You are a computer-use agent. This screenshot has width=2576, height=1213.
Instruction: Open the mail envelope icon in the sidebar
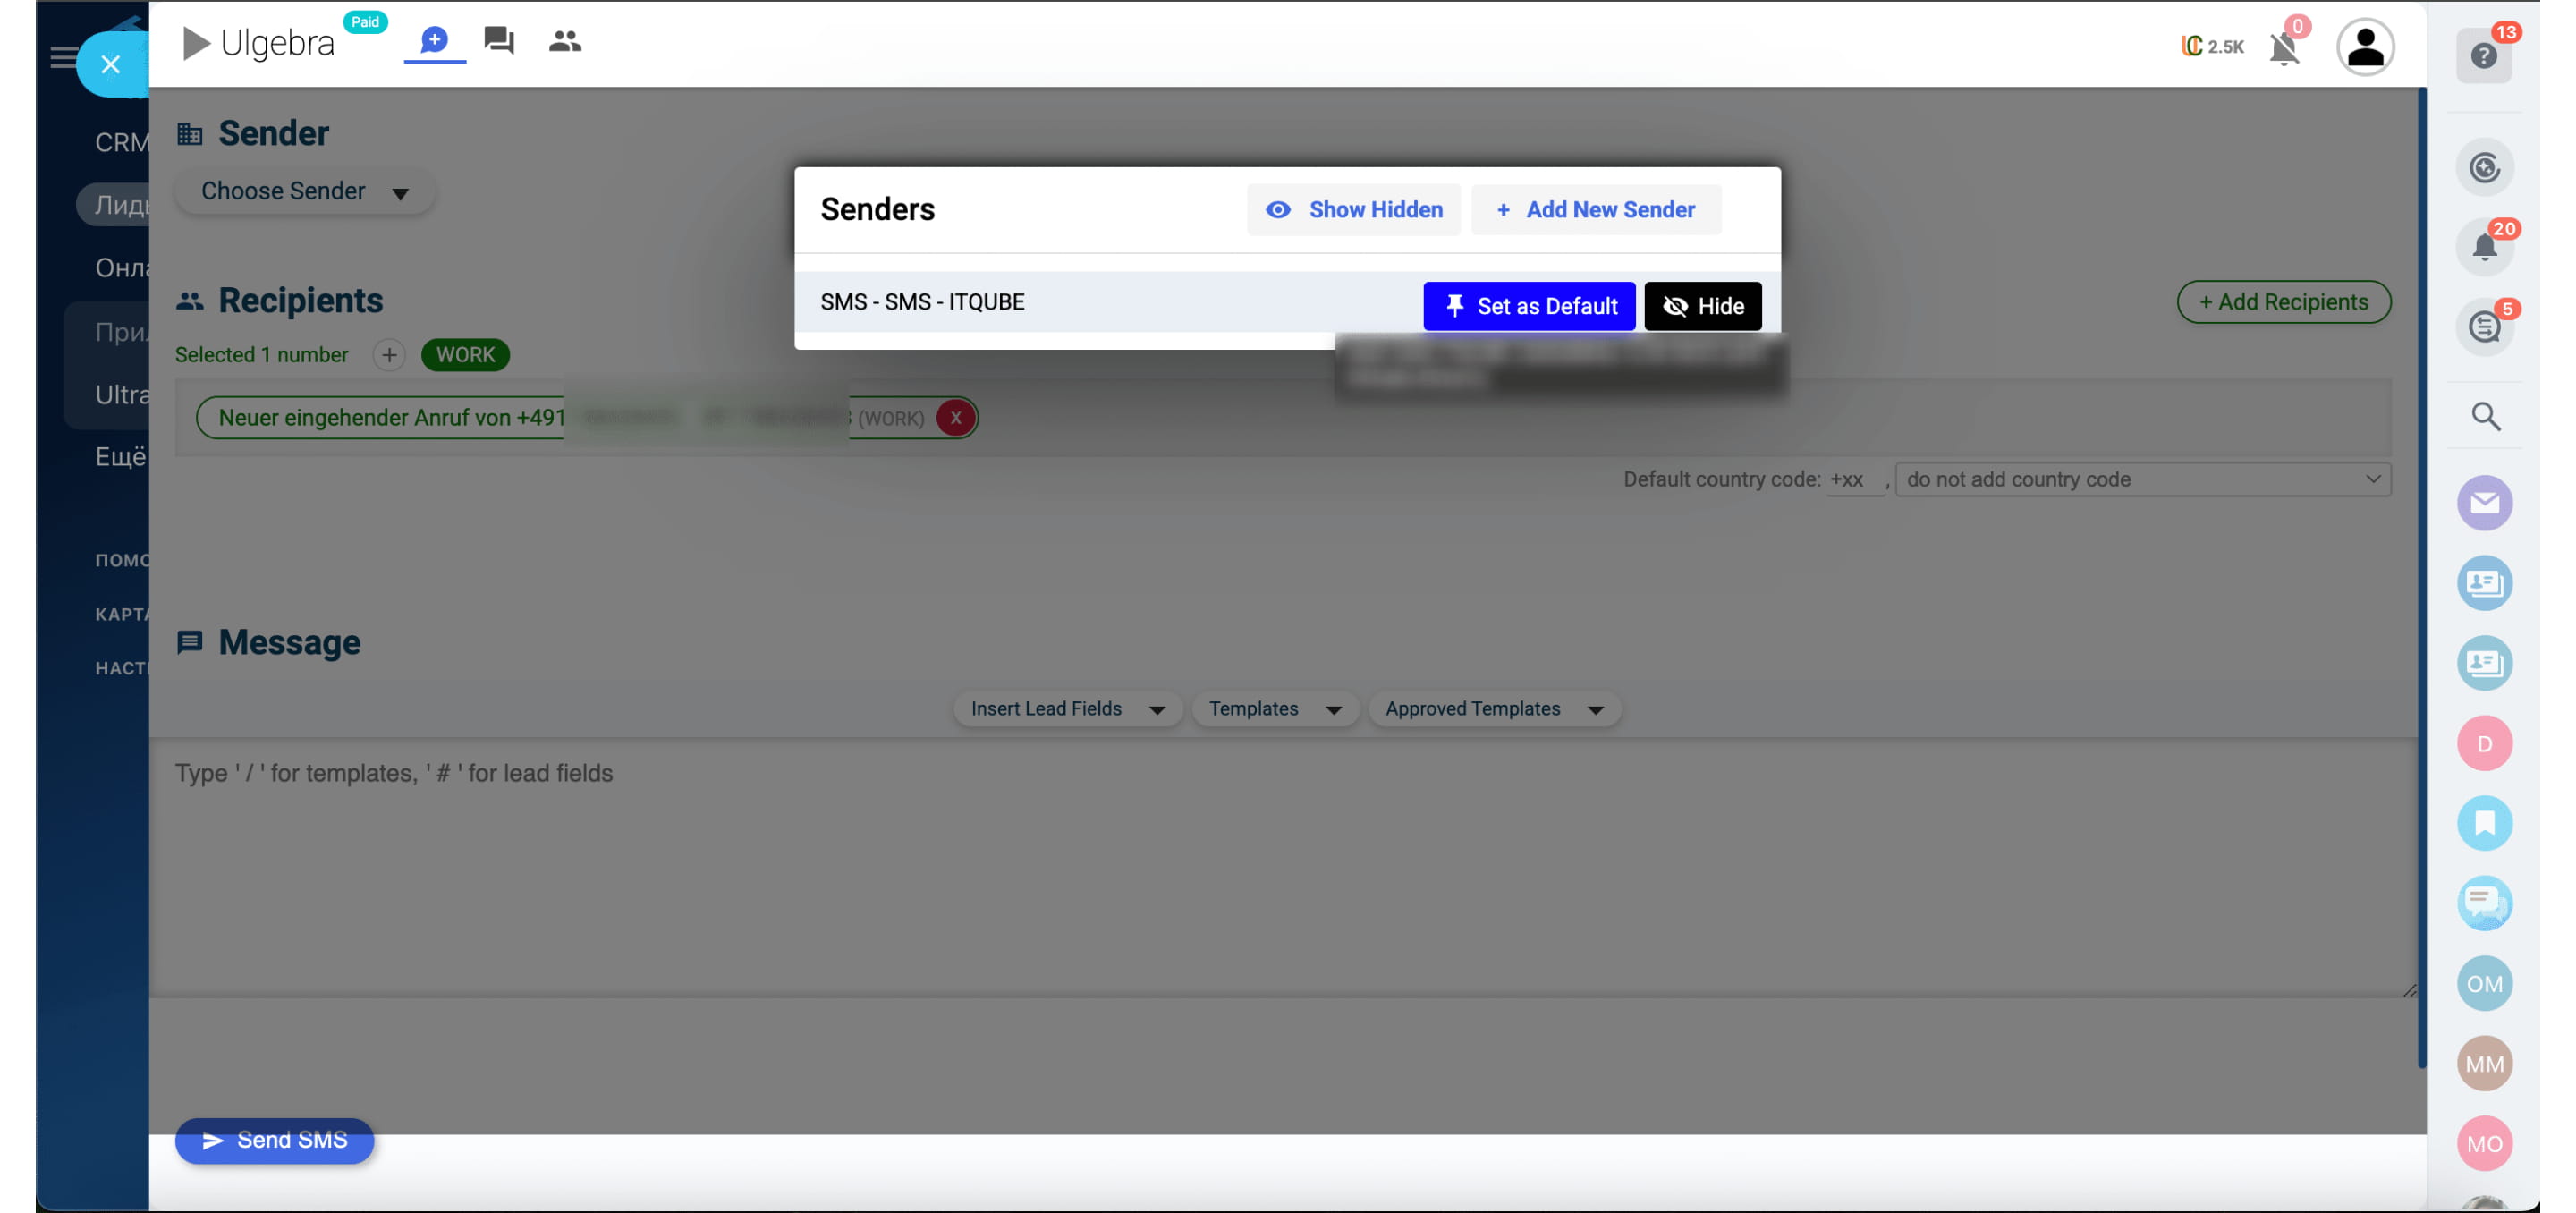[x=2484, y=503]
